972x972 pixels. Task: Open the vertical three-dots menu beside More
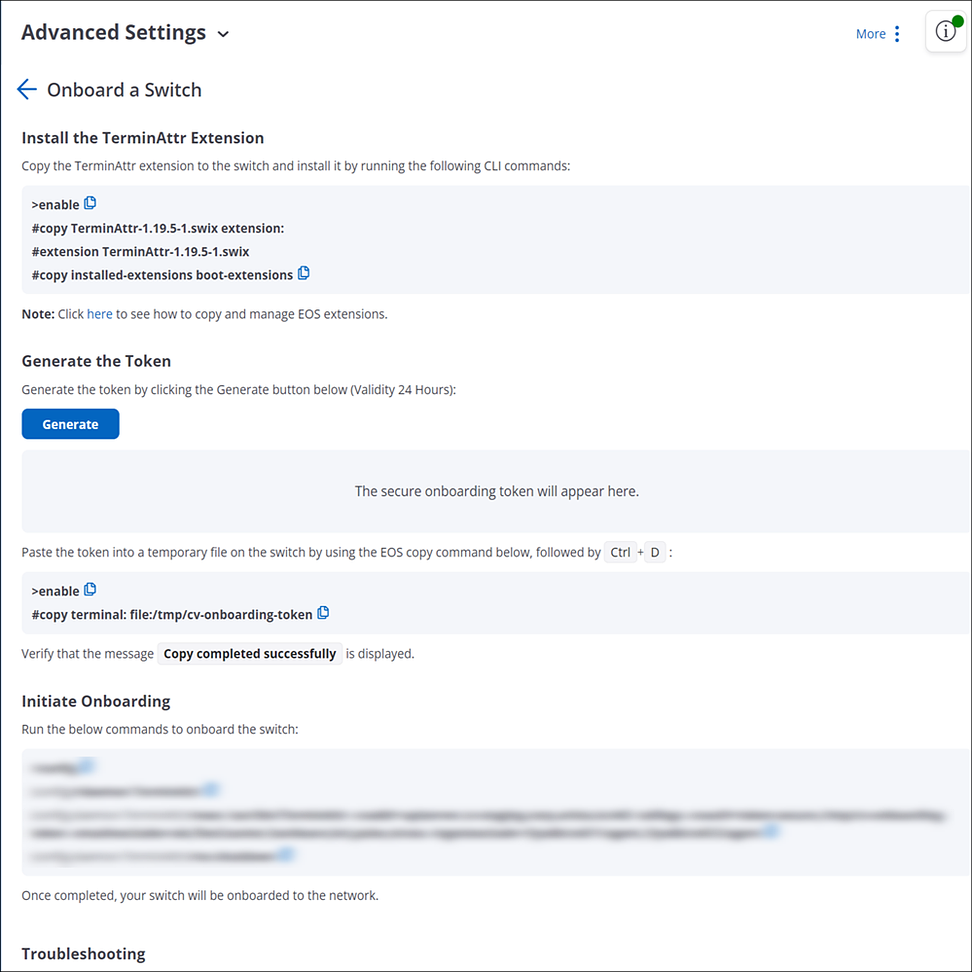pyautogui.click(x=897, y=34)
